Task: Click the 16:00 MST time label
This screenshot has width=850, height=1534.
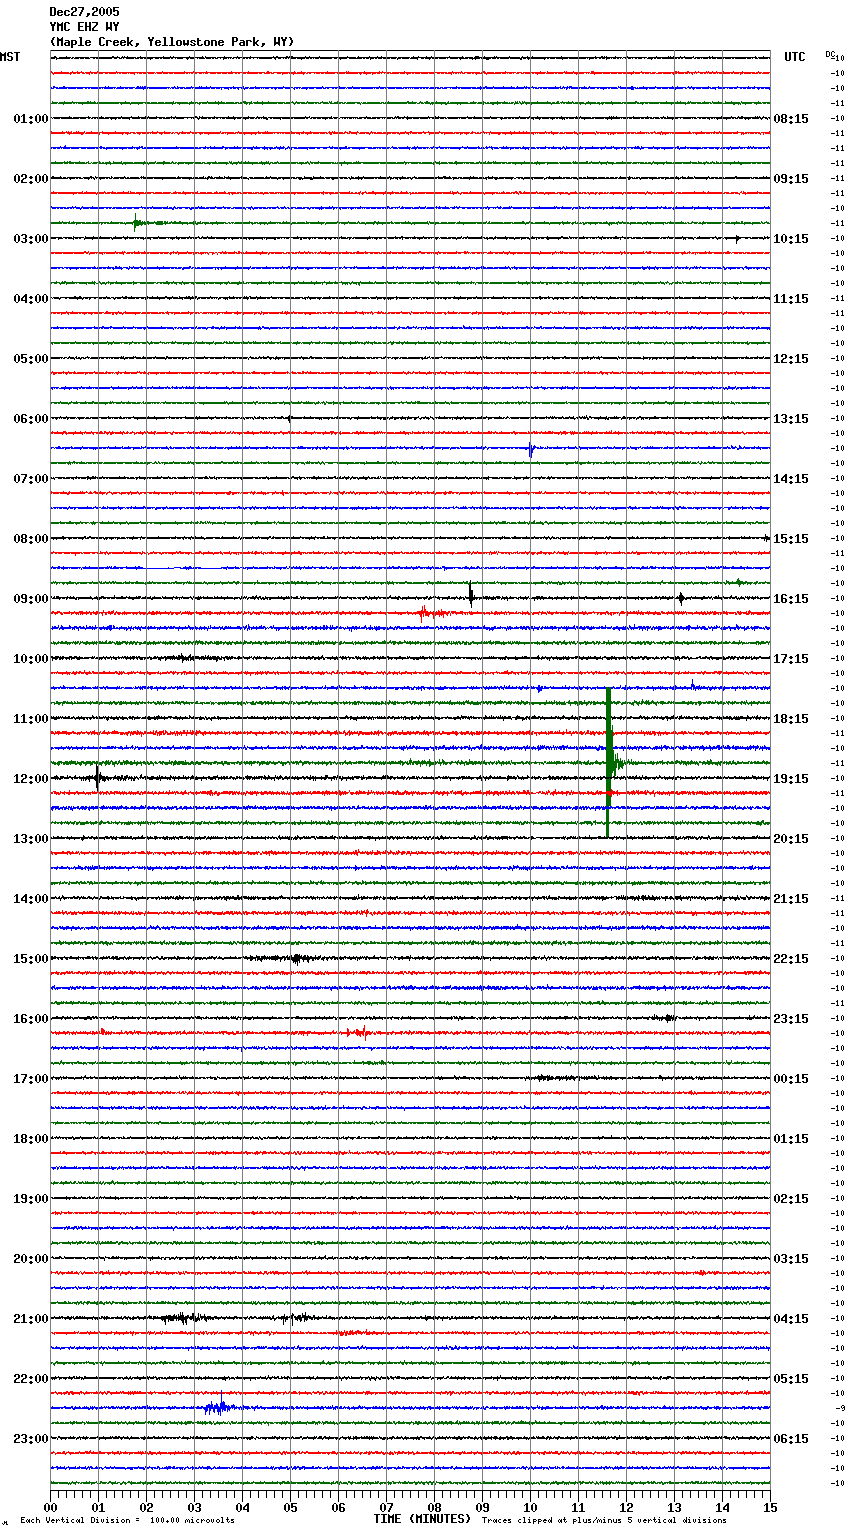Action: pos(31,1019)
